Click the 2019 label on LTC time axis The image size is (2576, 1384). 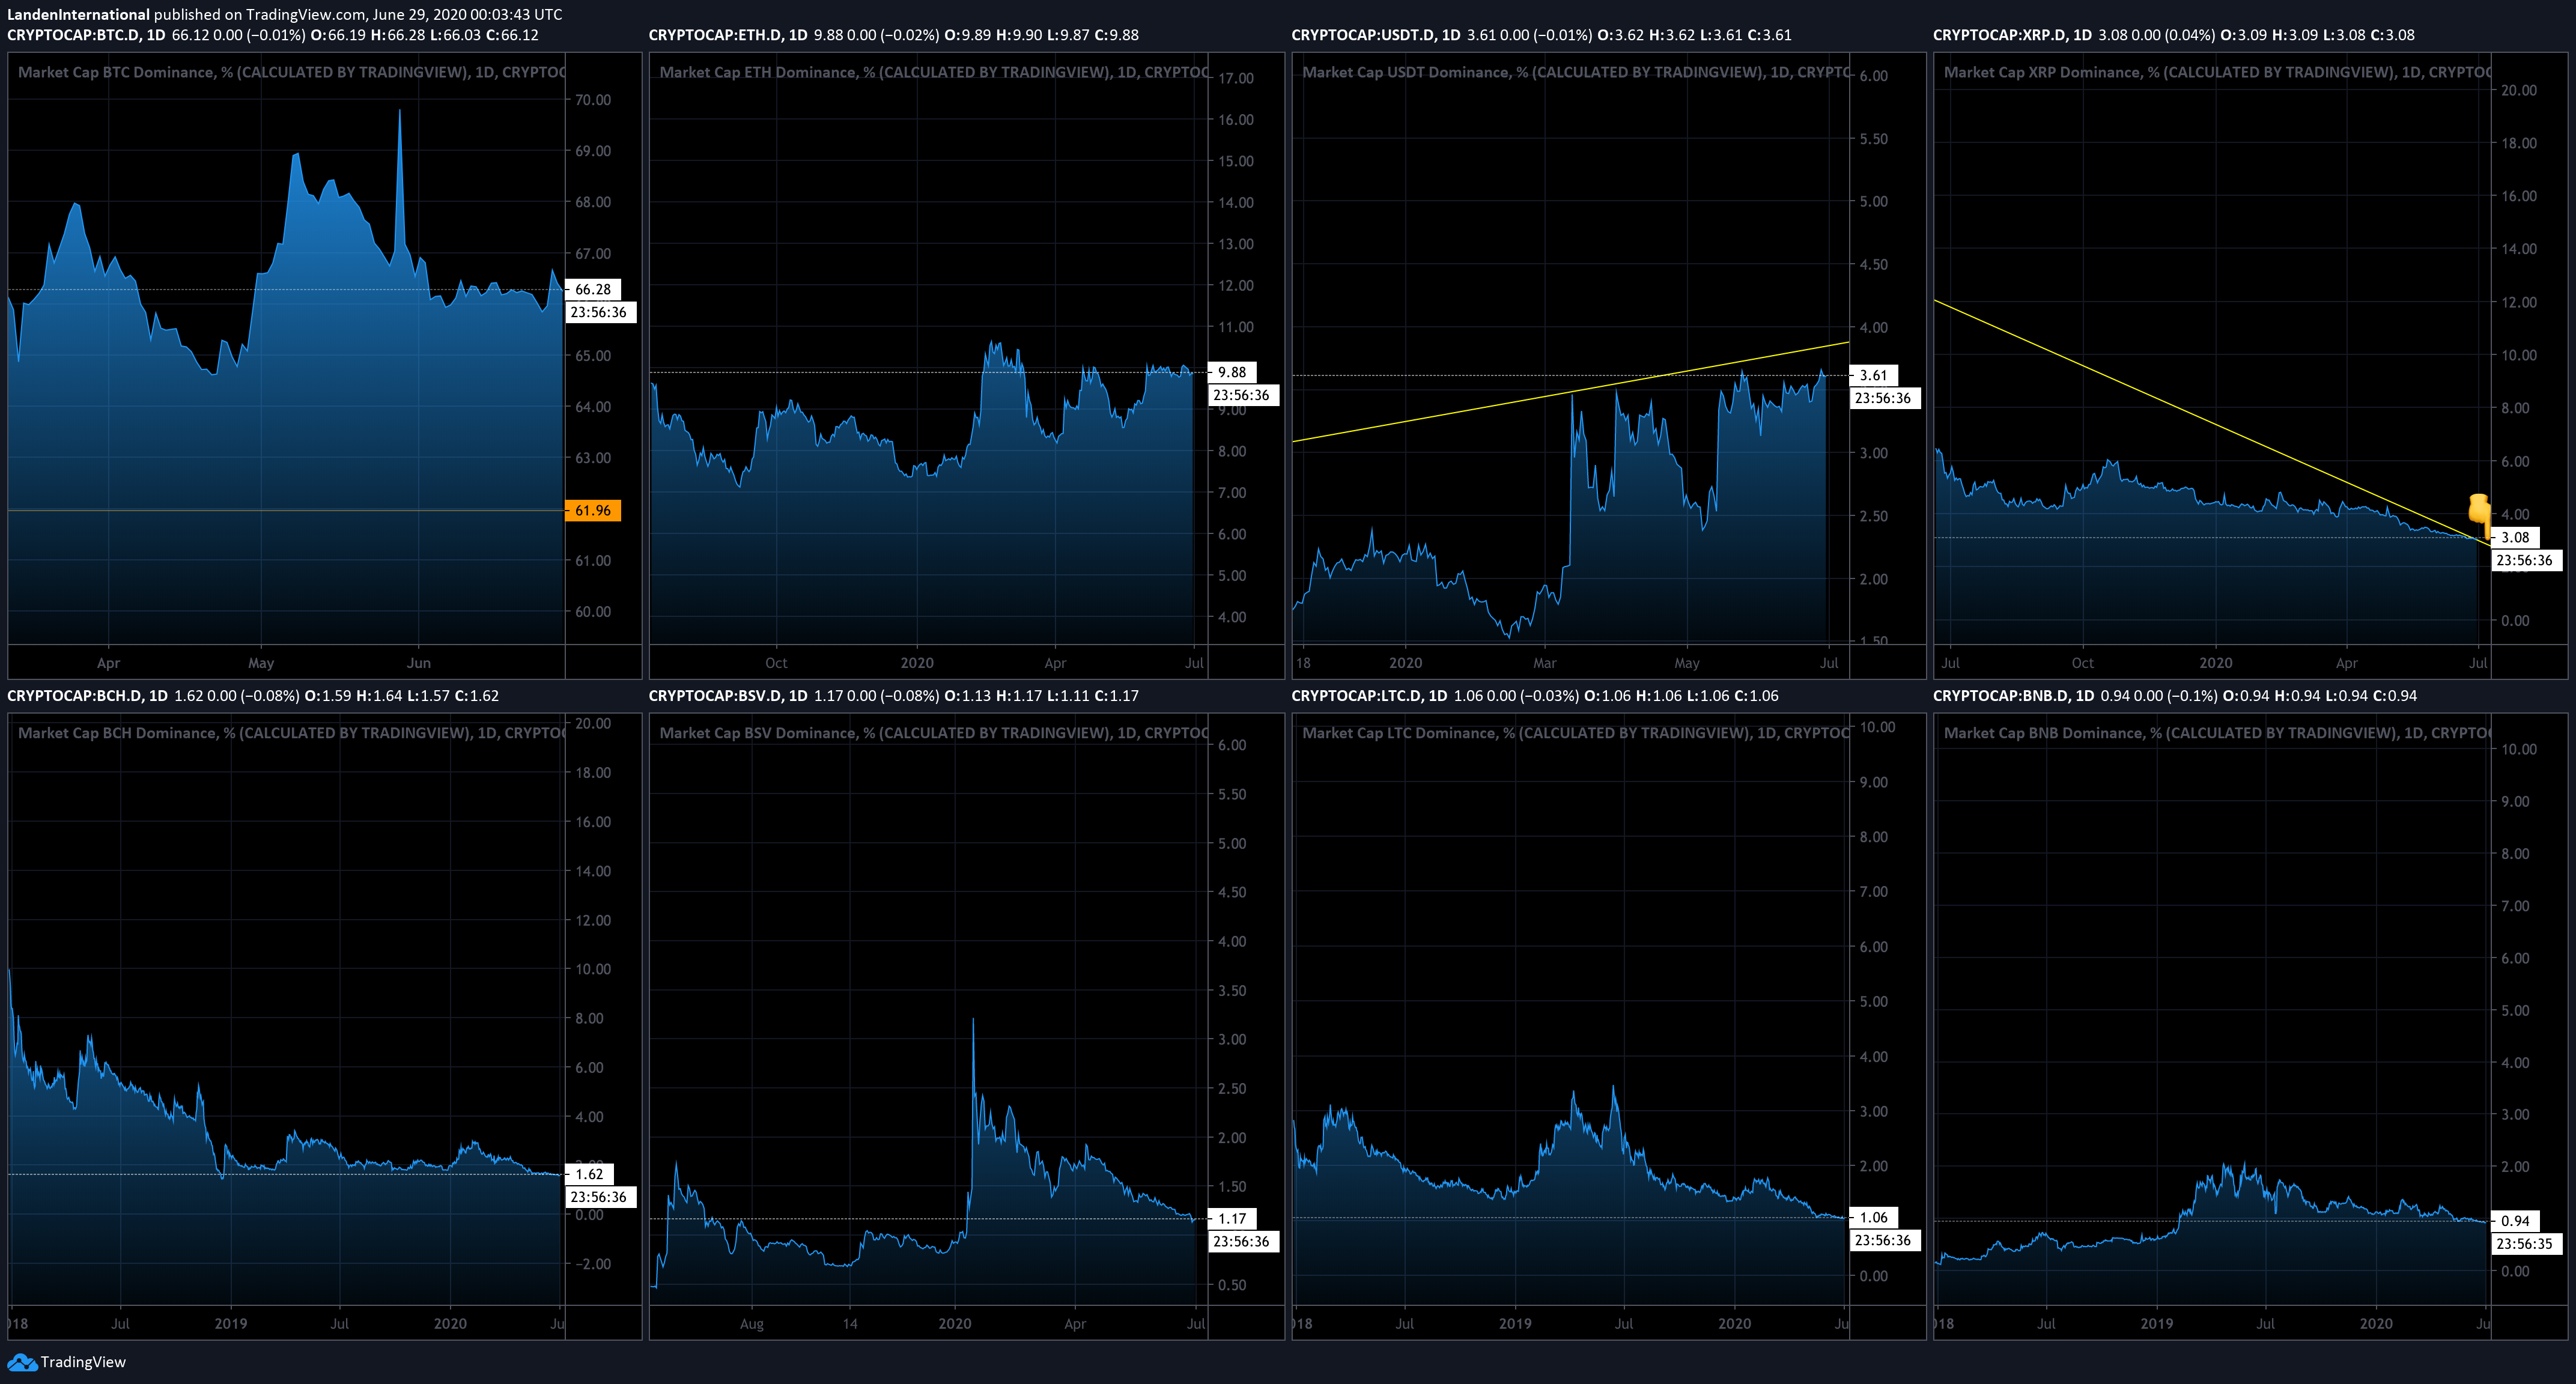(x=1515, y=1324)
